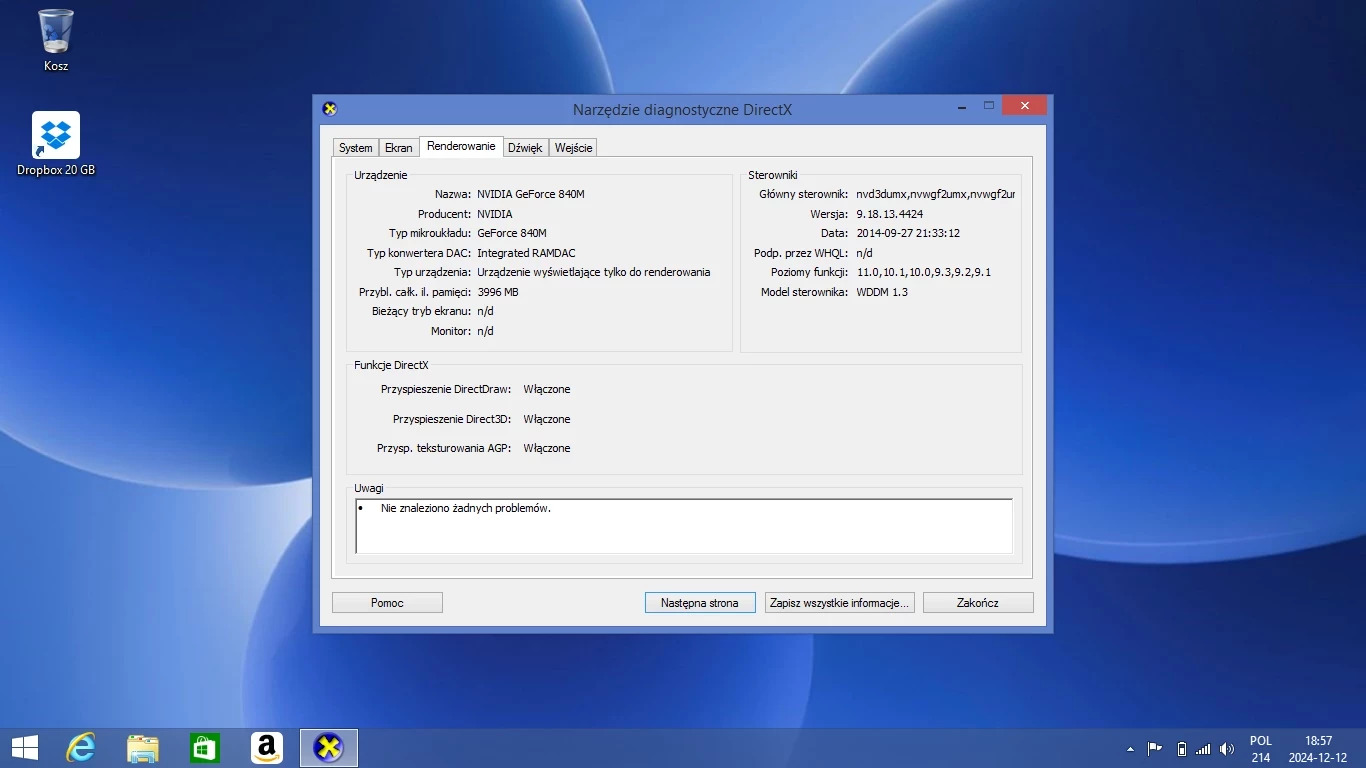Click the Zakończ button
The height and width of the screenshot is (768, 1366).
(x=978, y=603)
